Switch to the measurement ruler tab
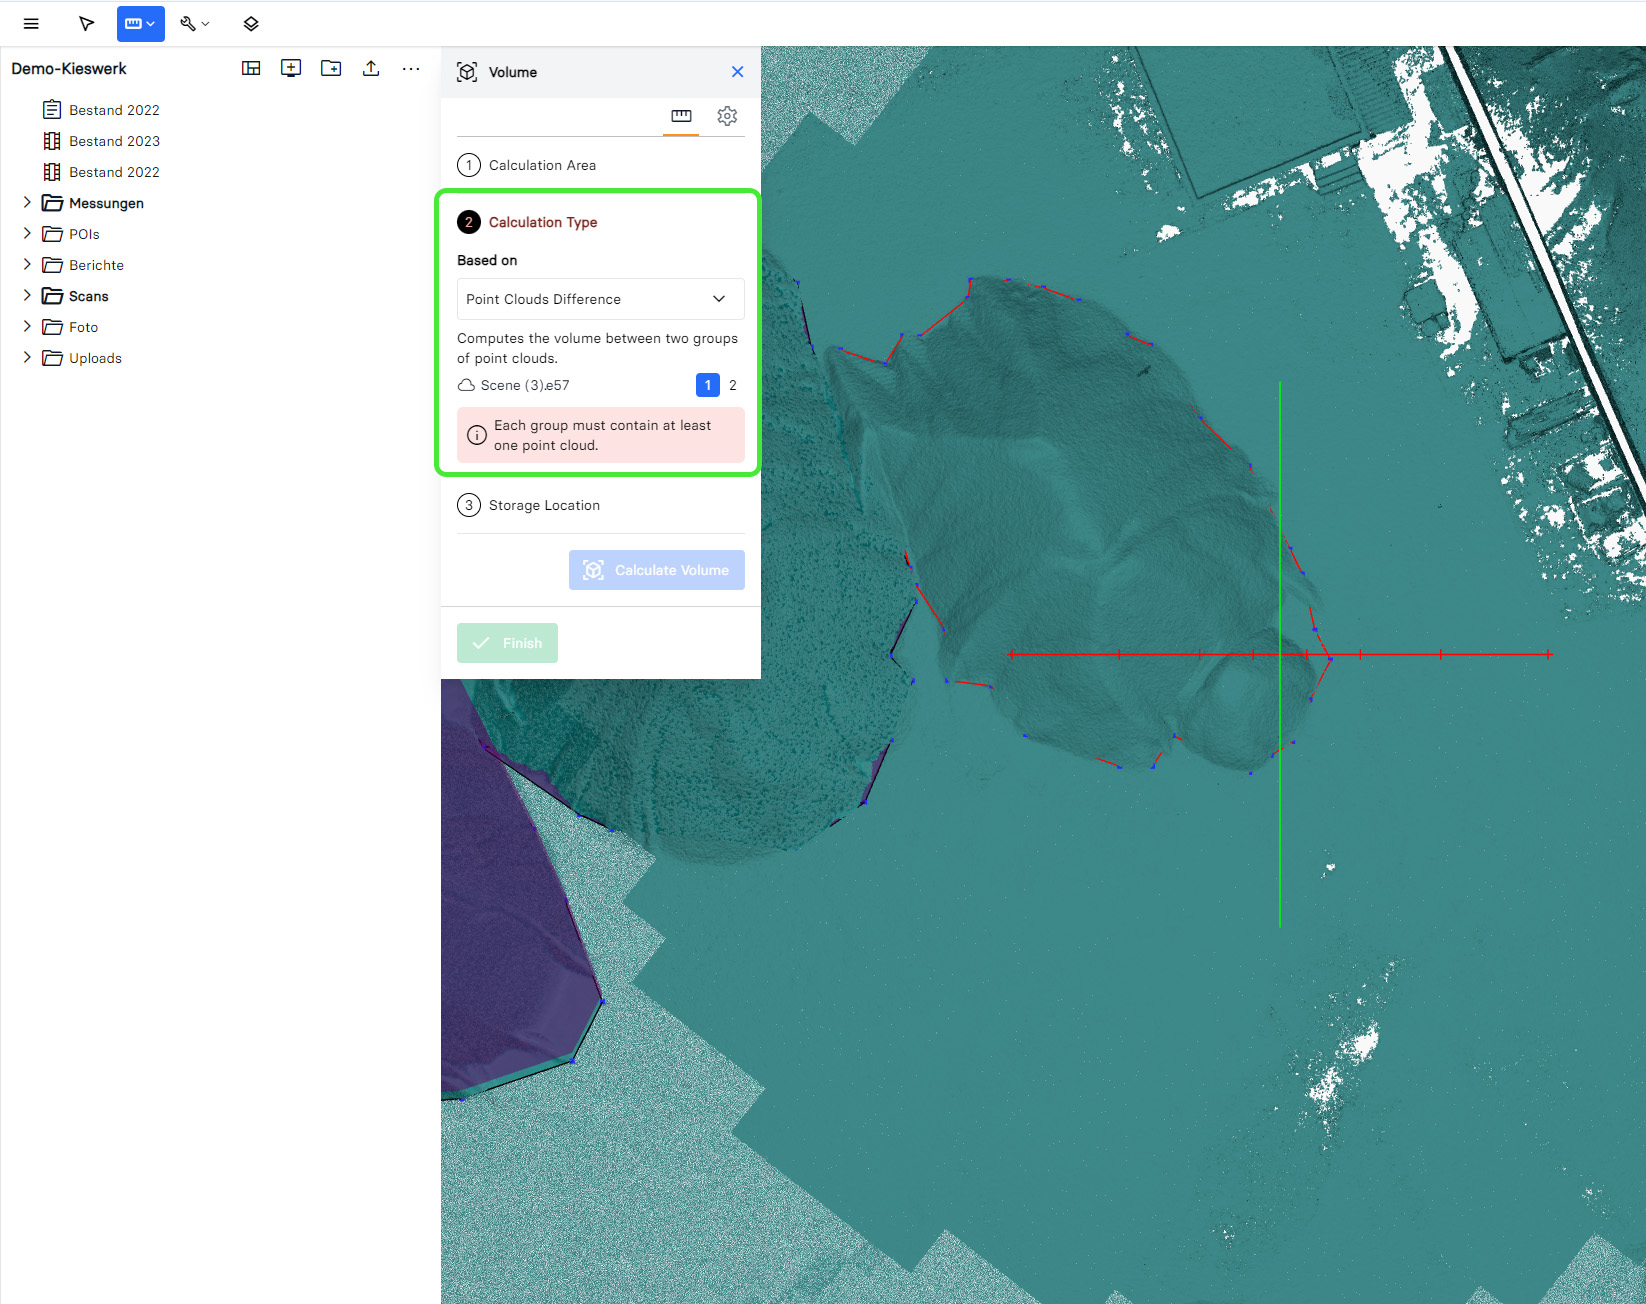This screenshot has height=1304, width=1646. click(x=681, y=116)
